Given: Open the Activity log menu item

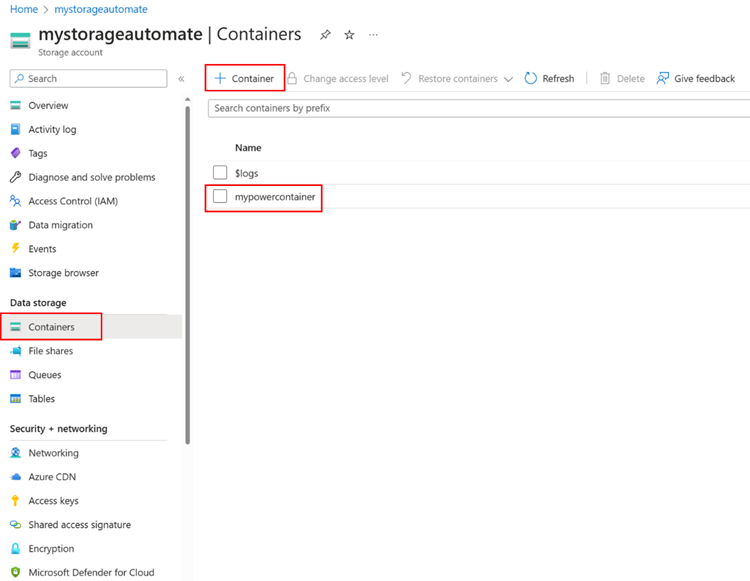Looking at the screenshot, I should click(x=52, y=129).
